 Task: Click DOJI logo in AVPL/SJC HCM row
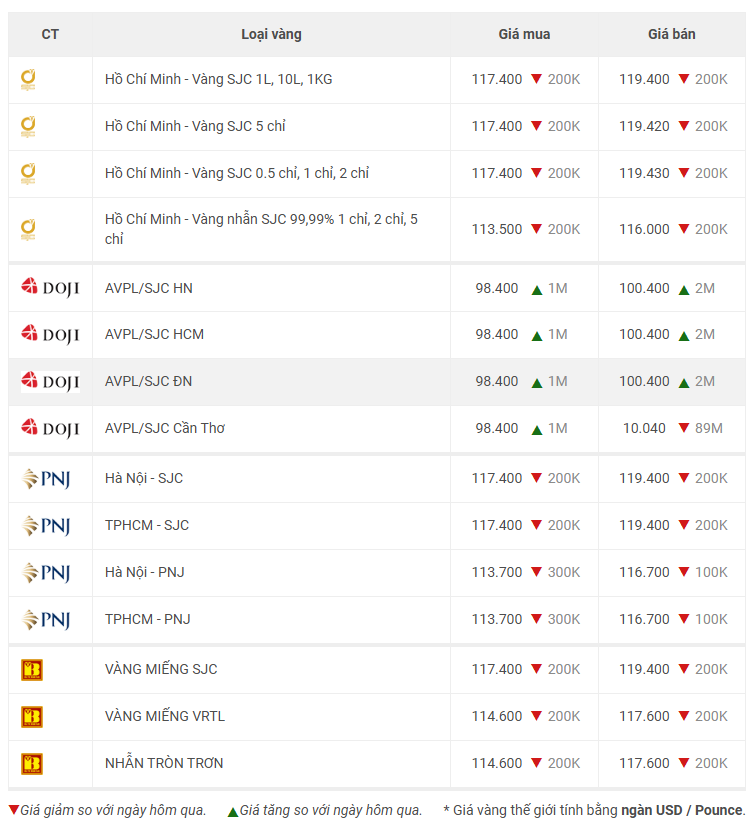(50, 334)
